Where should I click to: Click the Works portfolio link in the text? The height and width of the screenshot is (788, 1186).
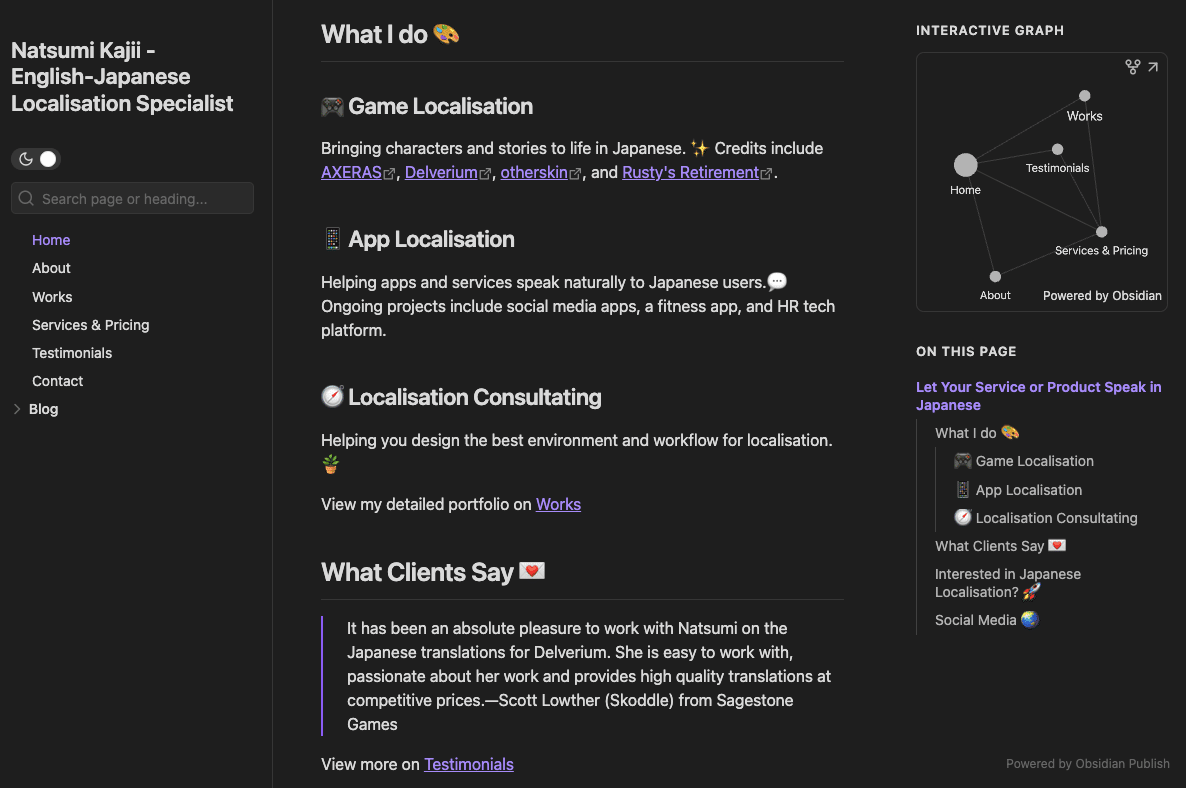558,505
